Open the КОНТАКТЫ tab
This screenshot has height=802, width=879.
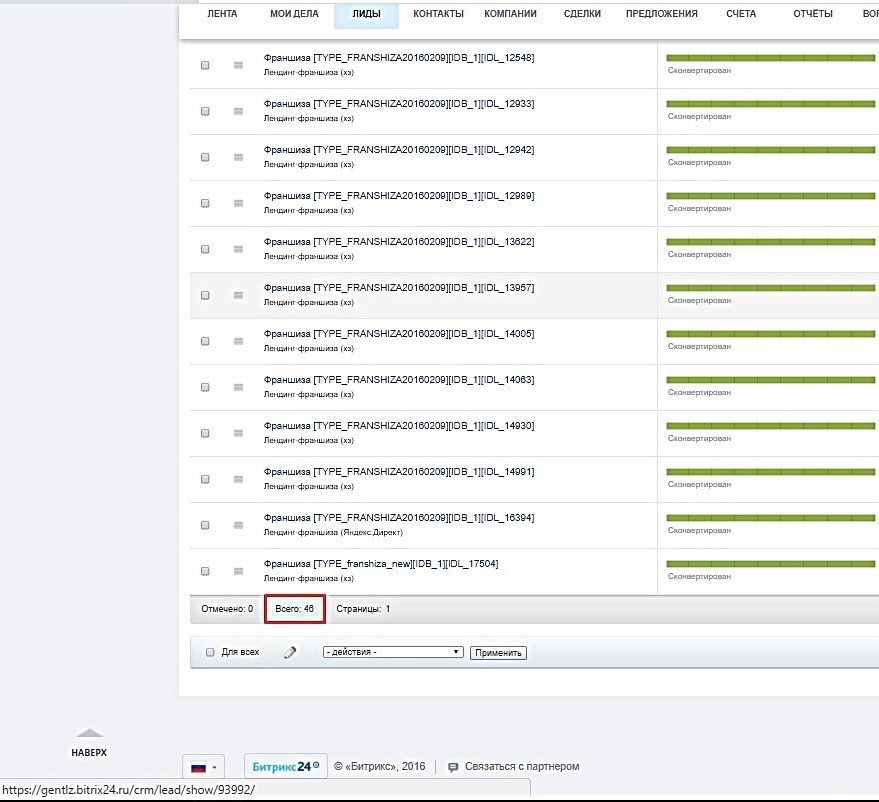point(438,14)
